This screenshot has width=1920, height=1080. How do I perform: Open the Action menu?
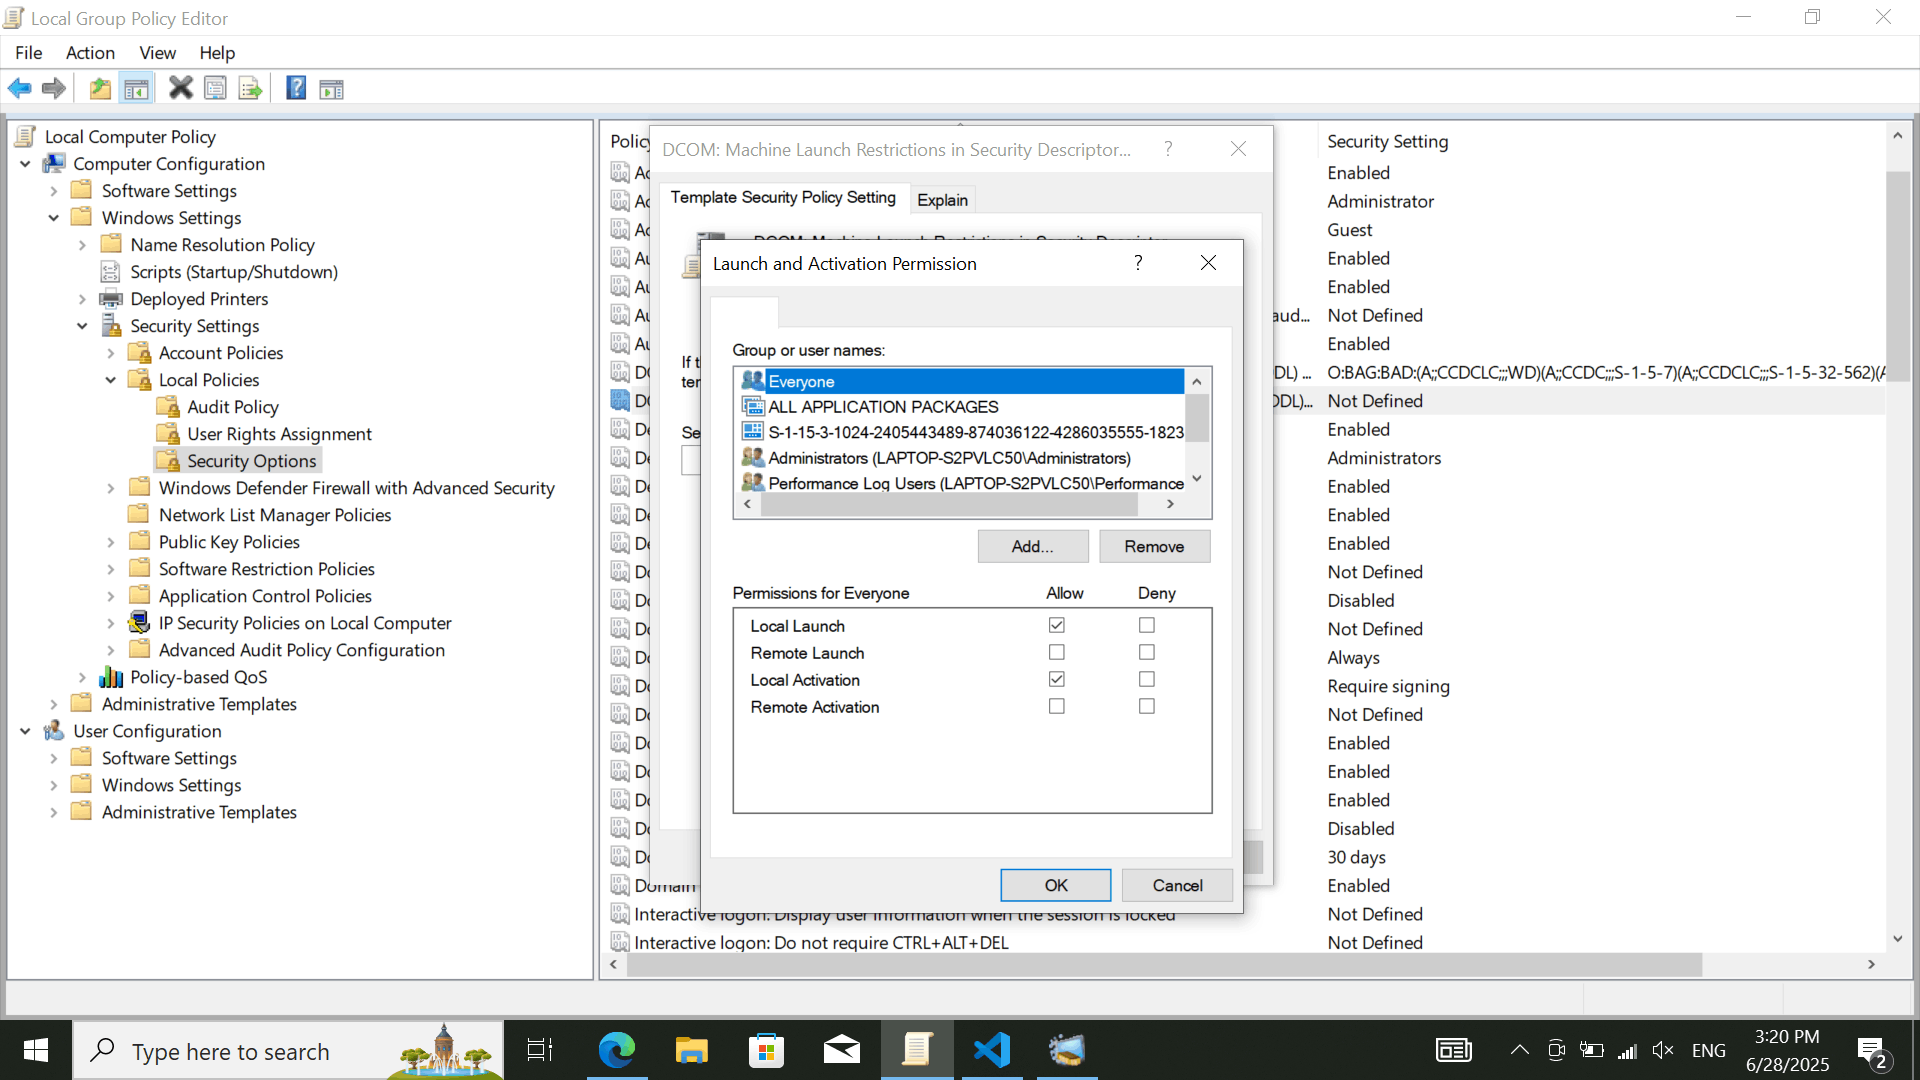[x=90, y=53]
